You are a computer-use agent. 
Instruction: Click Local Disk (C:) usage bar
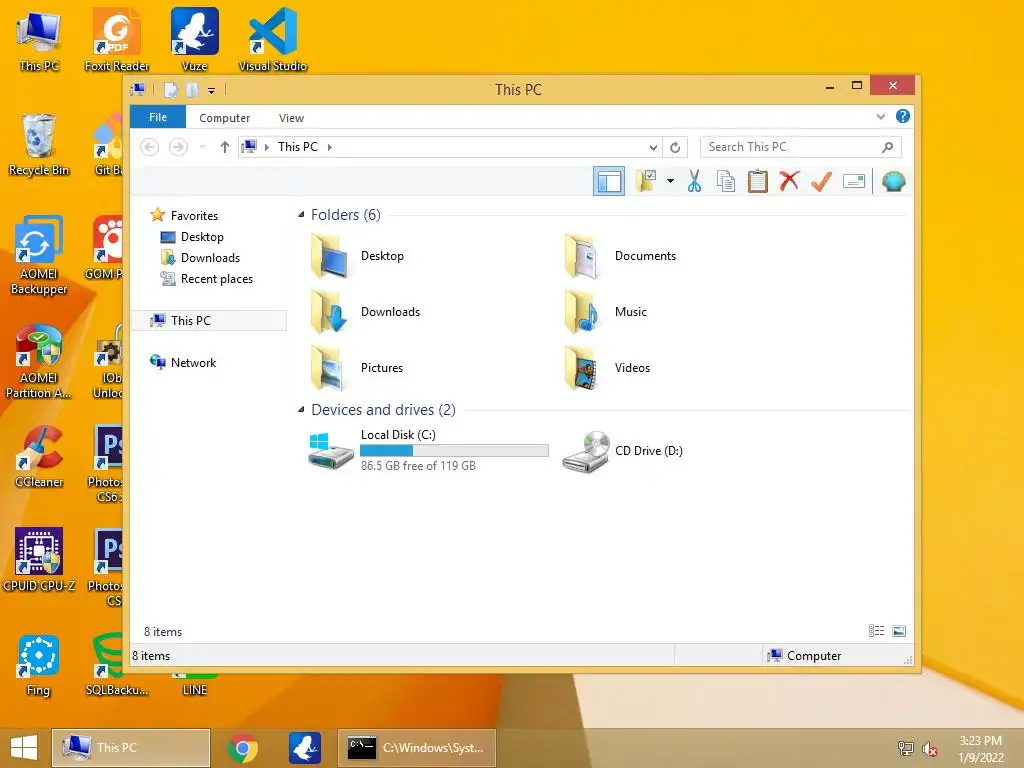(455, 451)
